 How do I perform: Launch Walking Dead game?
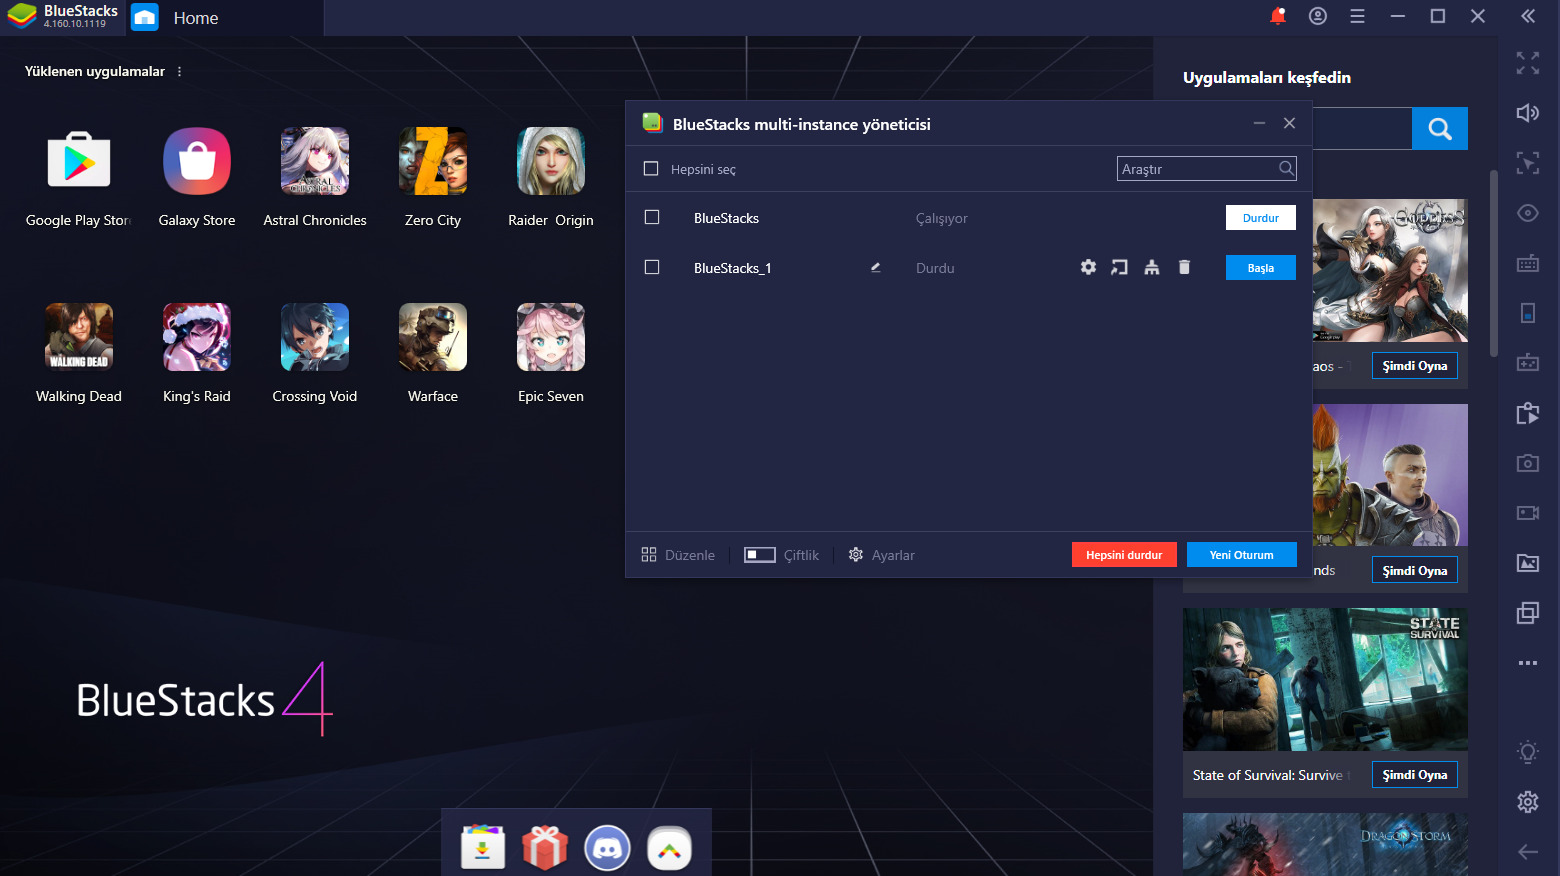pos(79,337)
